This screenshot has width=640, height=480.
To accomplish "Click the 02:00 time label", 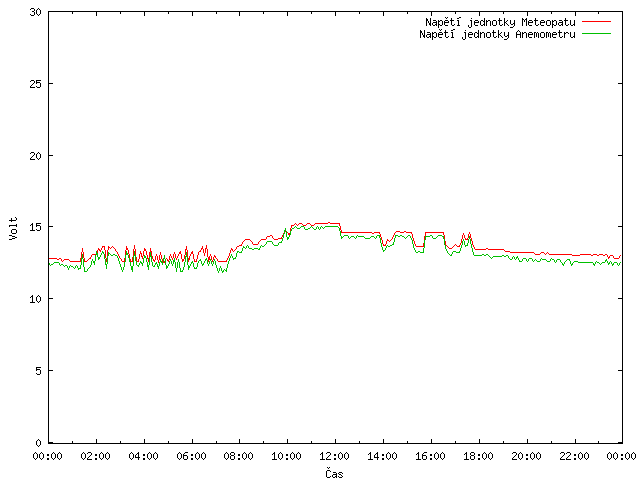I will point(96,456).
